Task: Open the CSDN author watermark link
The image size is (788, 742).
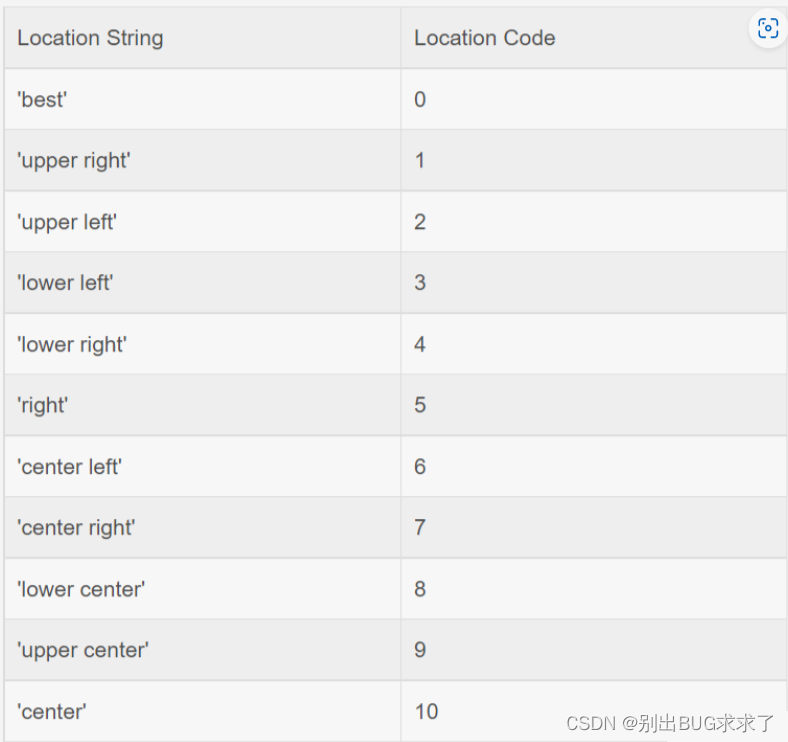Action: (x=670, y=723)
